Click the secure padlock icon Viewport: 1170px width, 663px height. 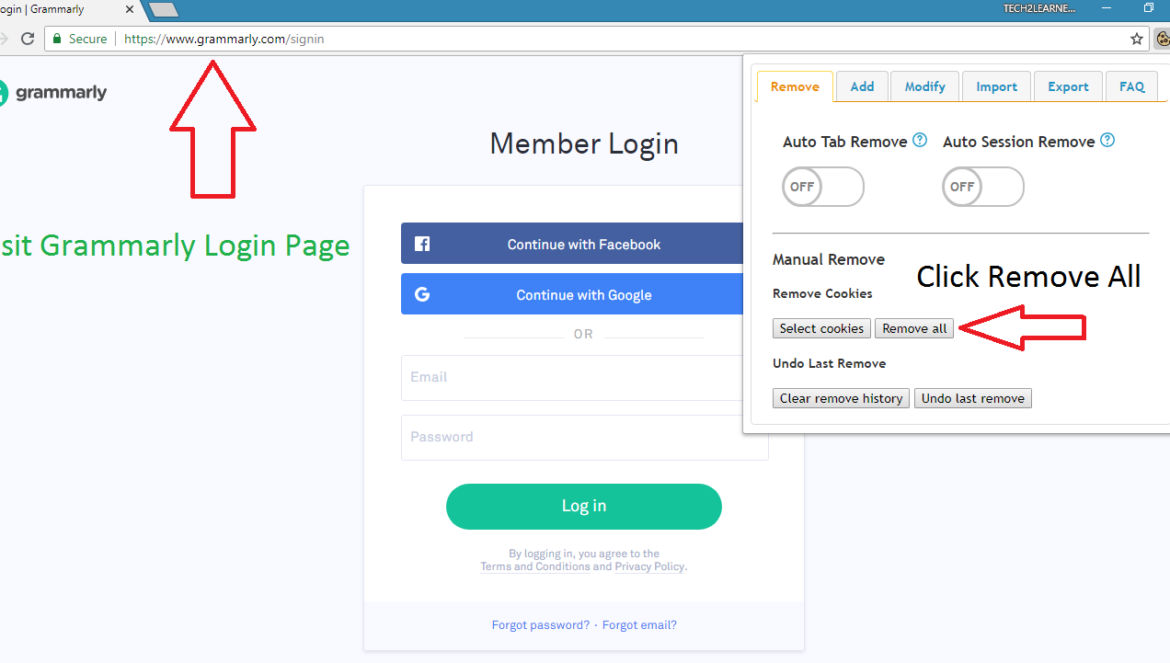(x=57, y=39)
